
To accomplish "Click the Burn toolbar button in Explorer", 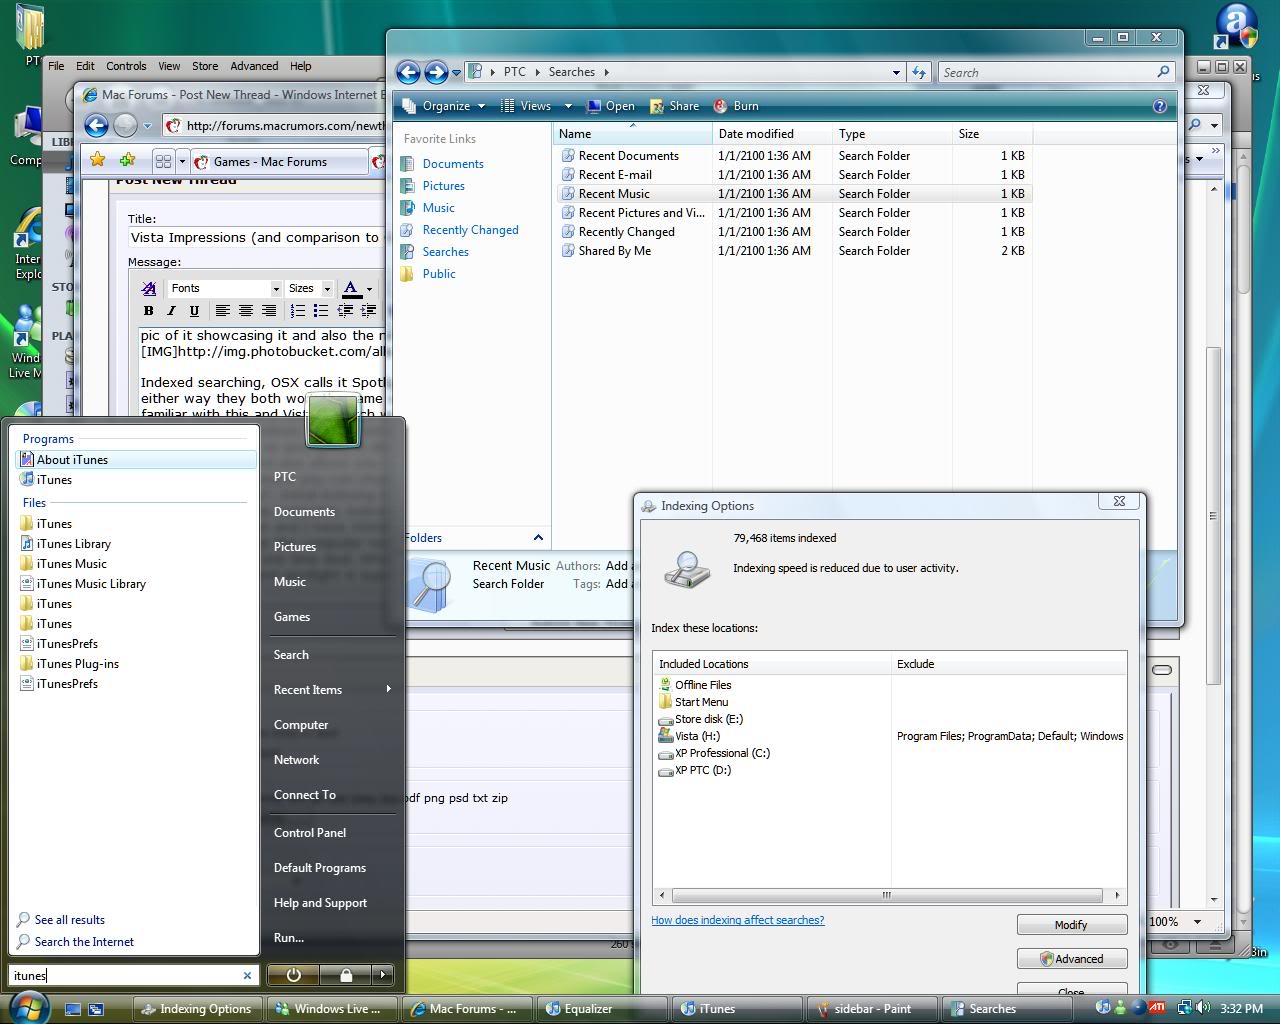I will pyautogui.click(x=736, y=106).
